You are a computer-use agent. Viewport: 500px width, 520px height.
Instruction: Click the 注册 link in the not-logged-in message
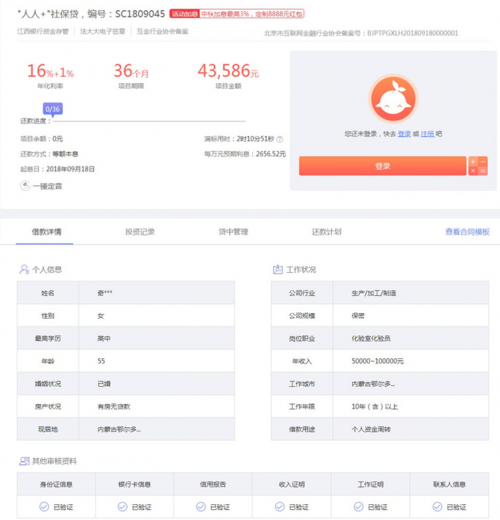pos(428,134)
